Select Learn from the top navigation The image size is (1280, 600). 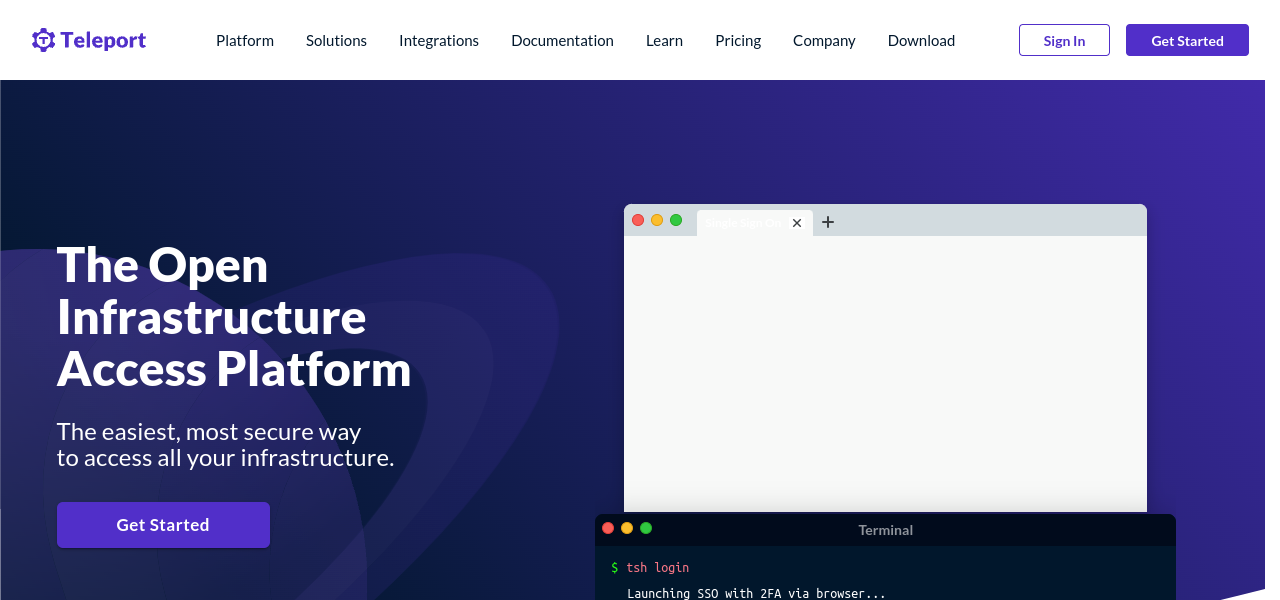coord(664,41)
